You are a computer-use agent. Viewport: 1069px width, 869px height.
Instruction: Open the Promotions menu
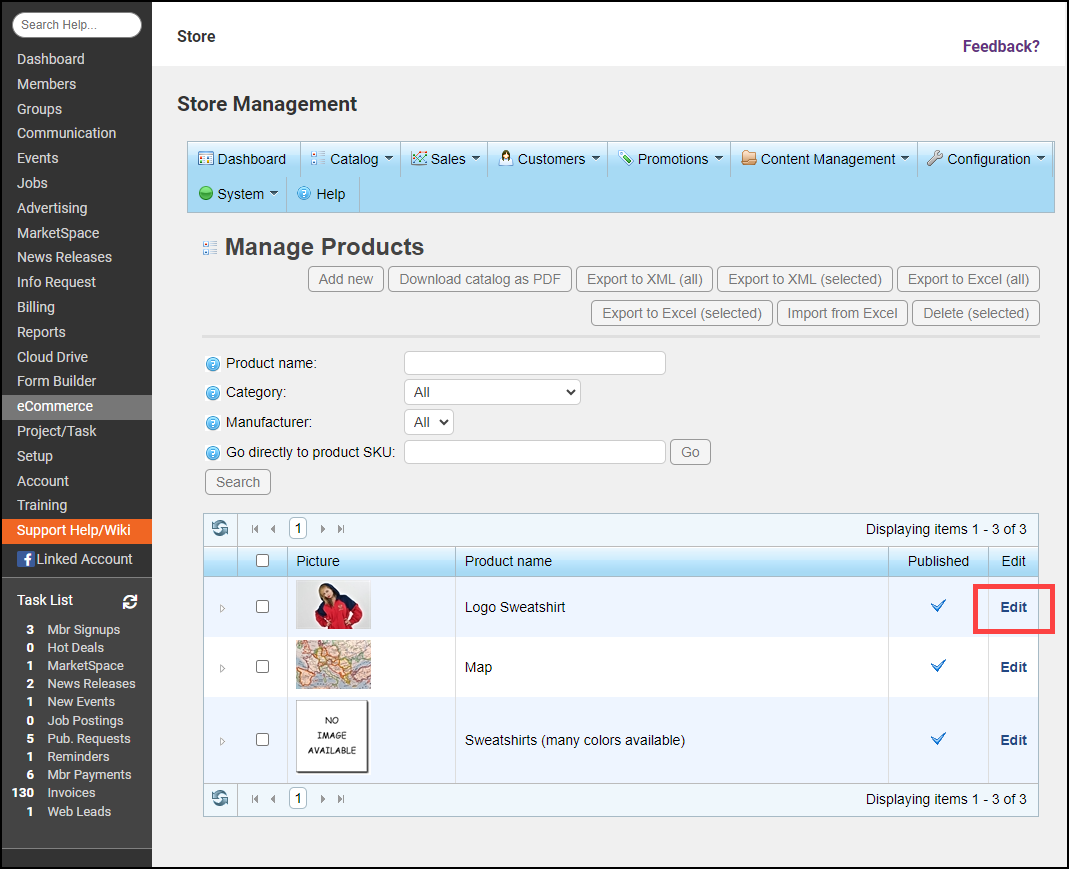click(670, 159)
